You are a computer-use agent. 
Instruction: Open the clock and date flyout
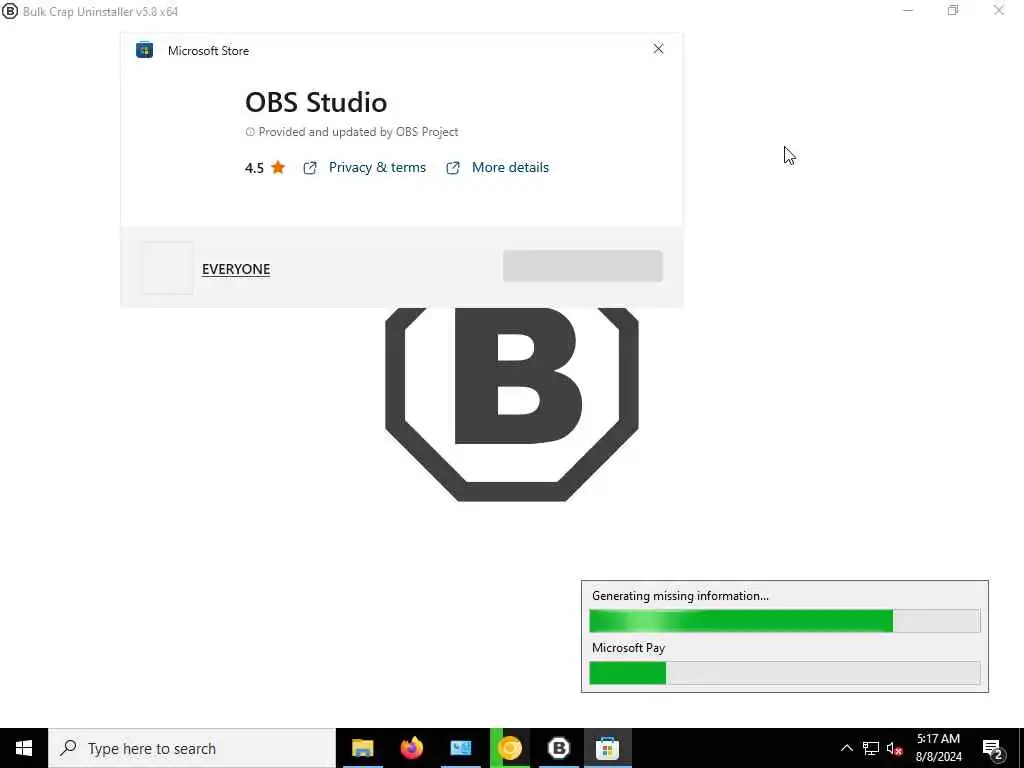pos(938,748)
